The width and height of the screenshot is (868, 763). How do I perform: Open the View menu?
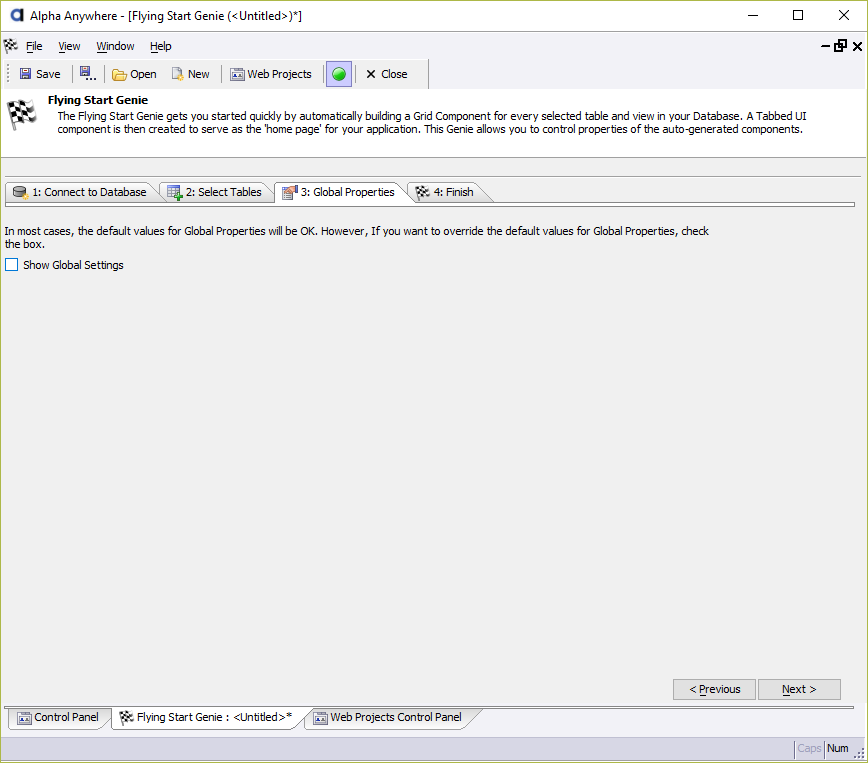coord(69,46)
